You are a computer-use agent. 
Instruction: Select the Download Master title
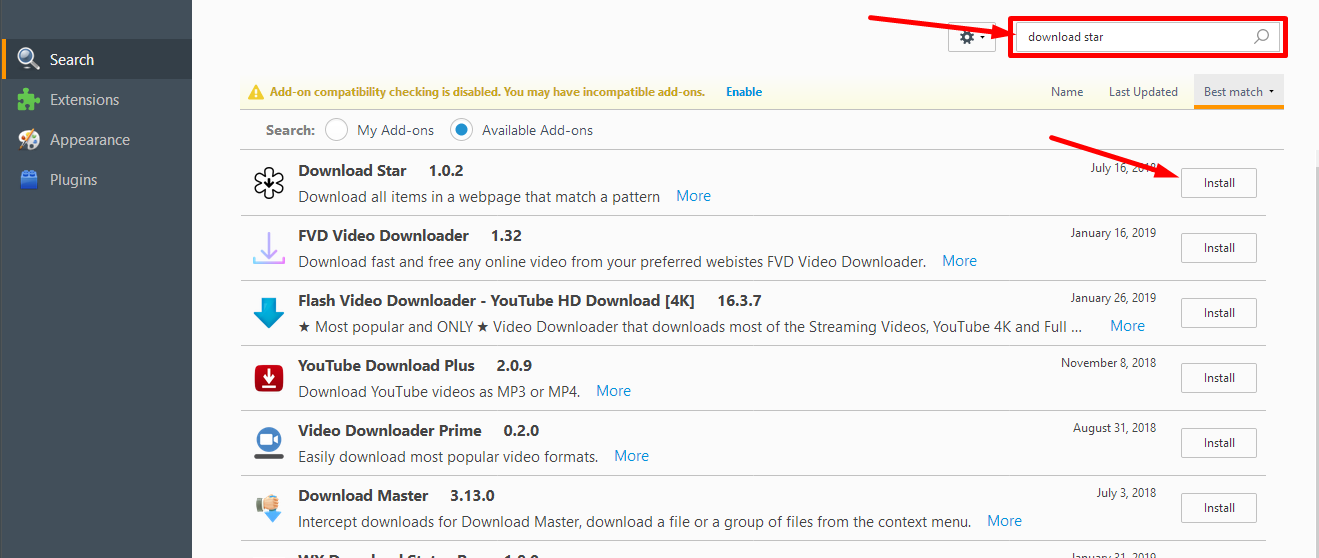[x=363, y=496]
